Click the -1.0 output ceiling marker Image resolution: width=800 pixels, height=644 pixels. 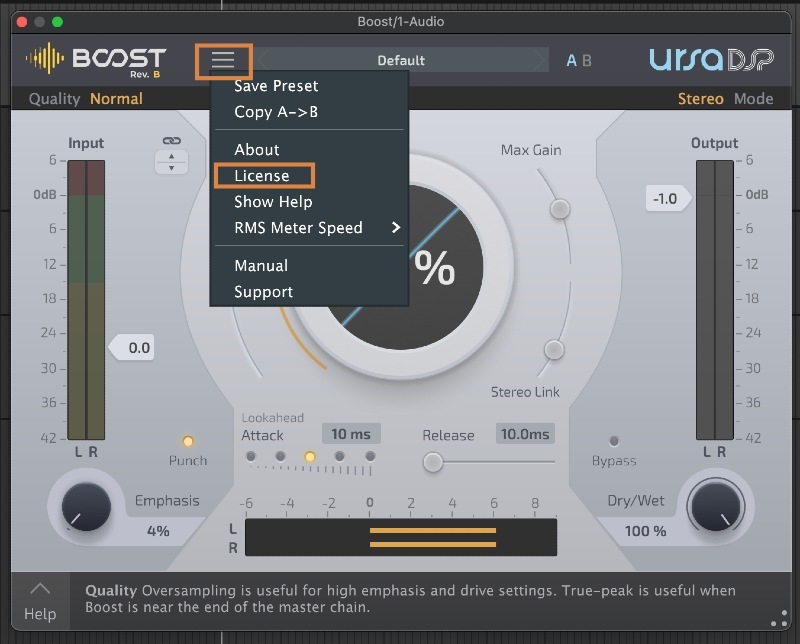pos(669,199)
